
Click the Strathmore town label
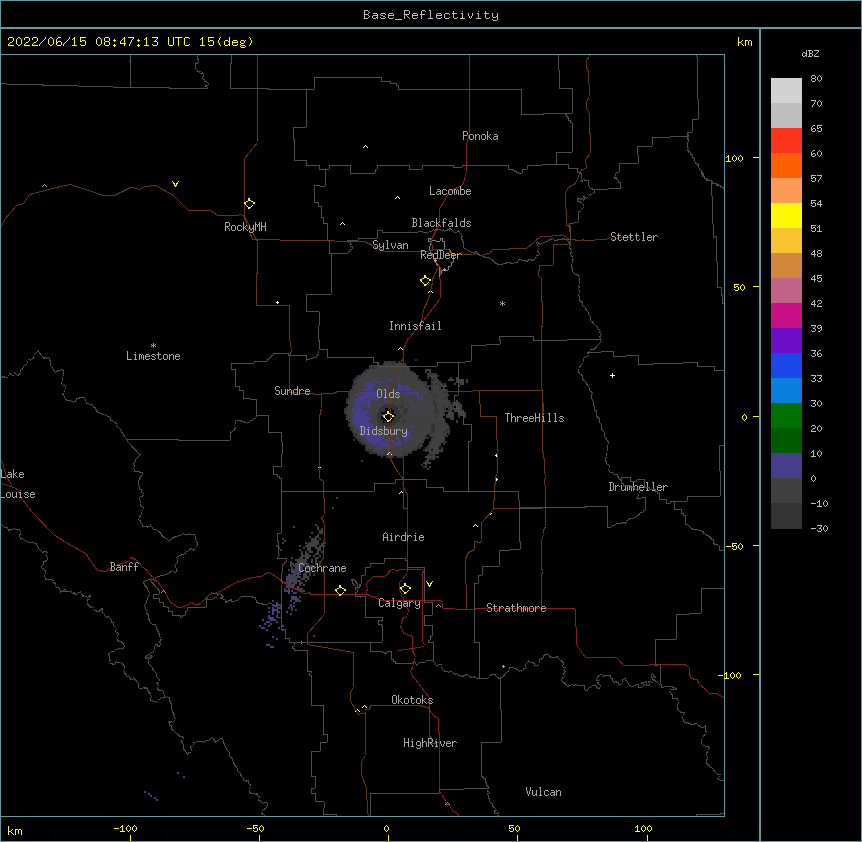[x=516, y=608]
